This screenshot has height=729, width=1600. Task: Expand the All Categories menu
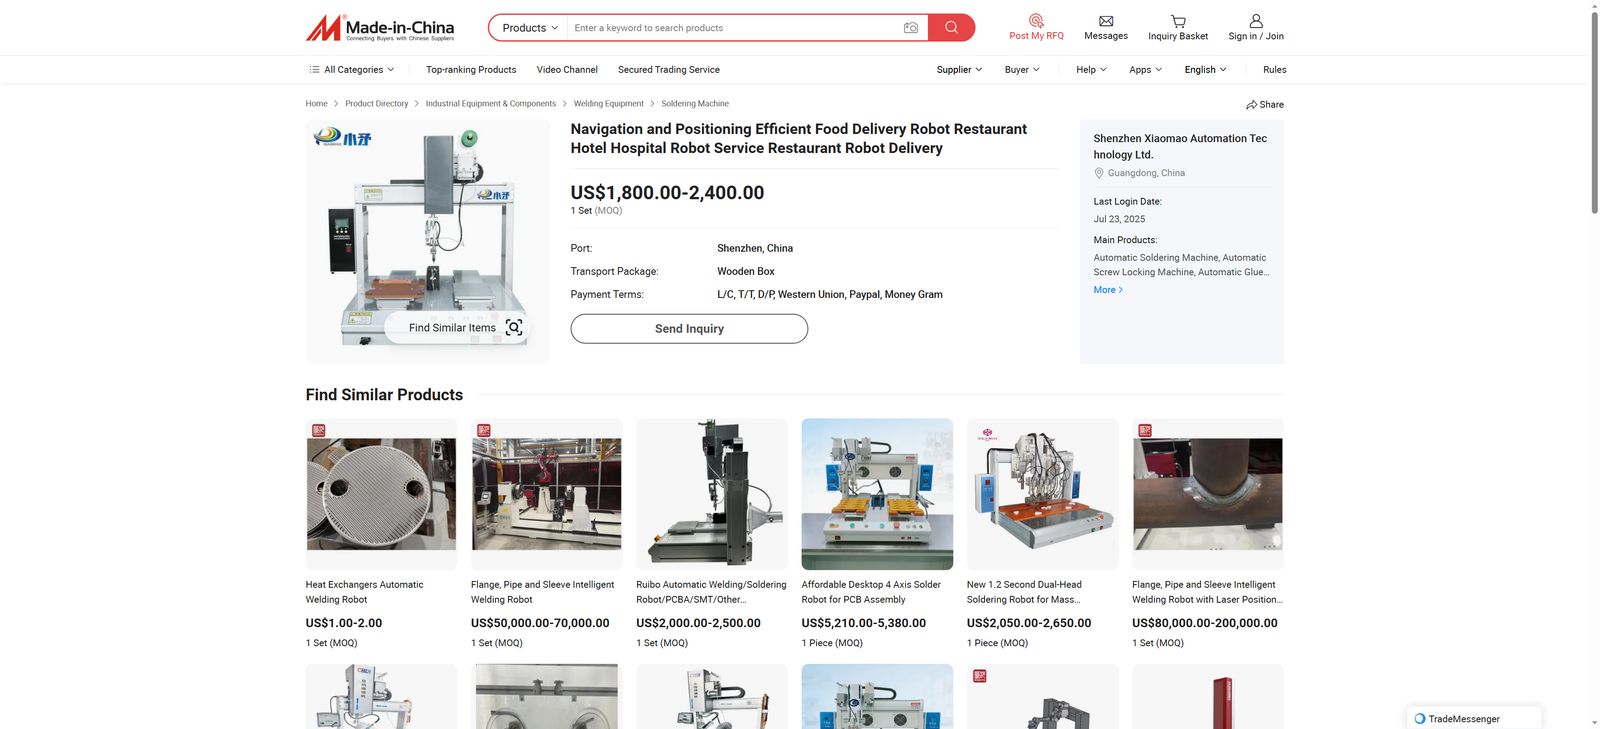click(352, 70)
